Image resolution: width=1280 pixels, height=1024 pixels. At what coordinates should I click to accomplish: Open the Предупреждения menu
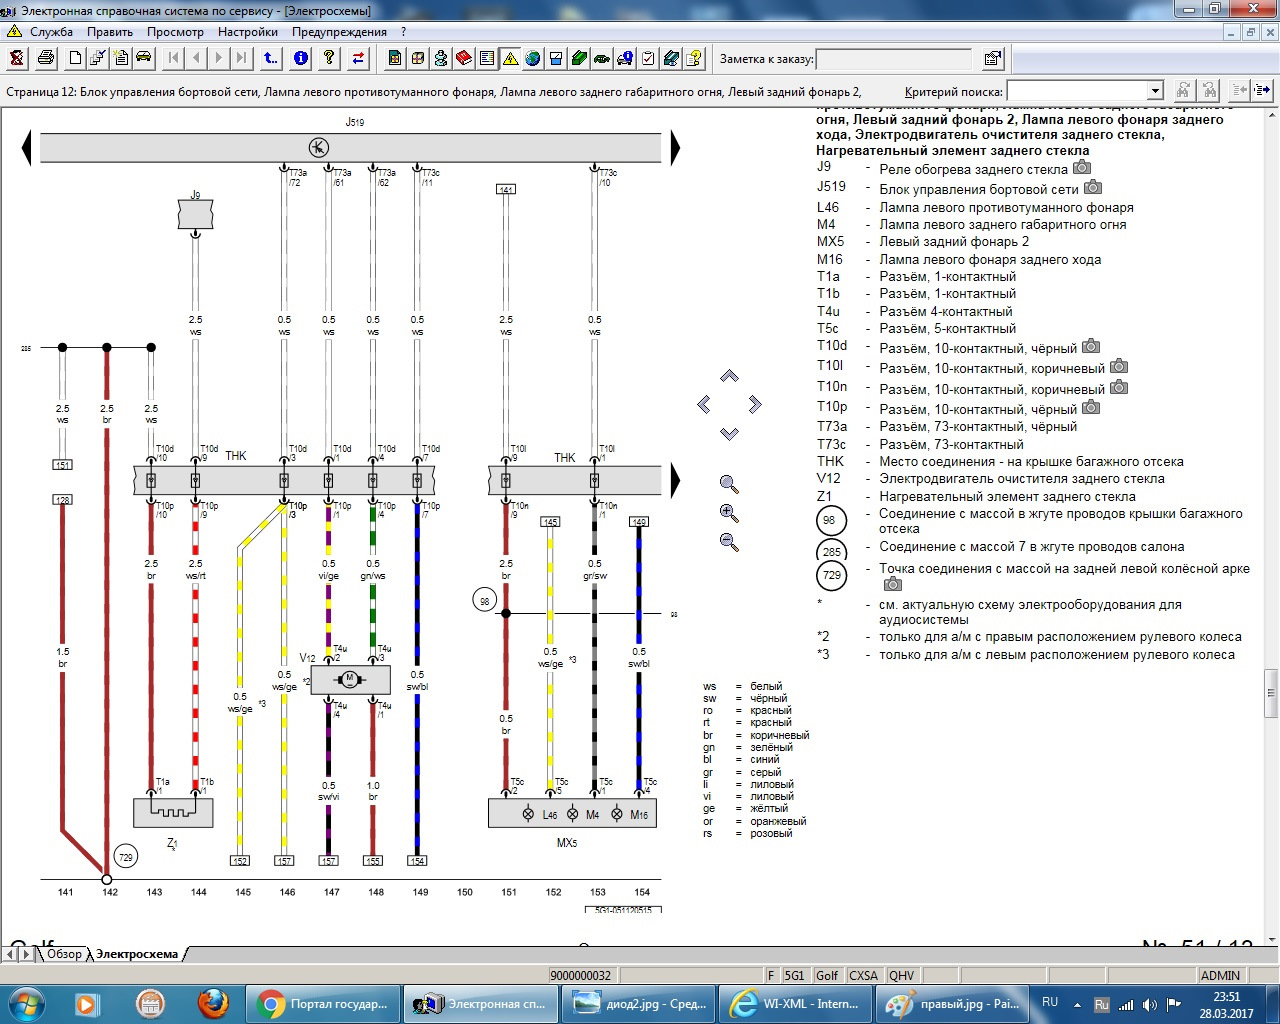(x=339, y=32)
